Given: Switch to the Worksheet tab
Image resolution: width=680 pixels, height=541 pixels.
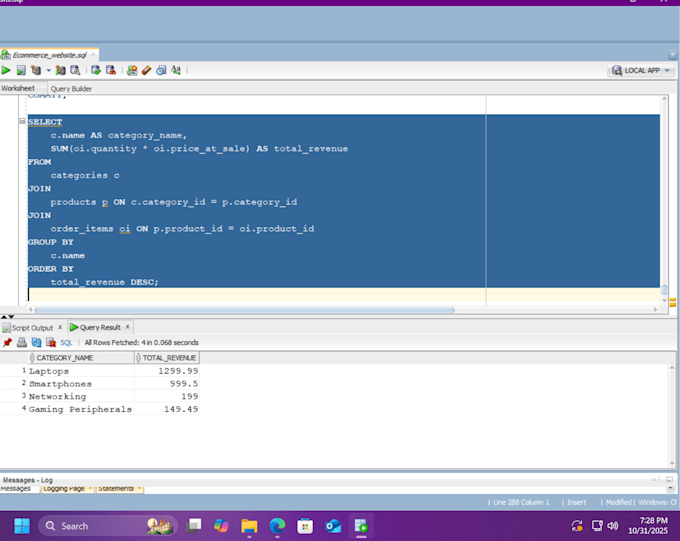Looking at the screenshot, I should point(18,88).
